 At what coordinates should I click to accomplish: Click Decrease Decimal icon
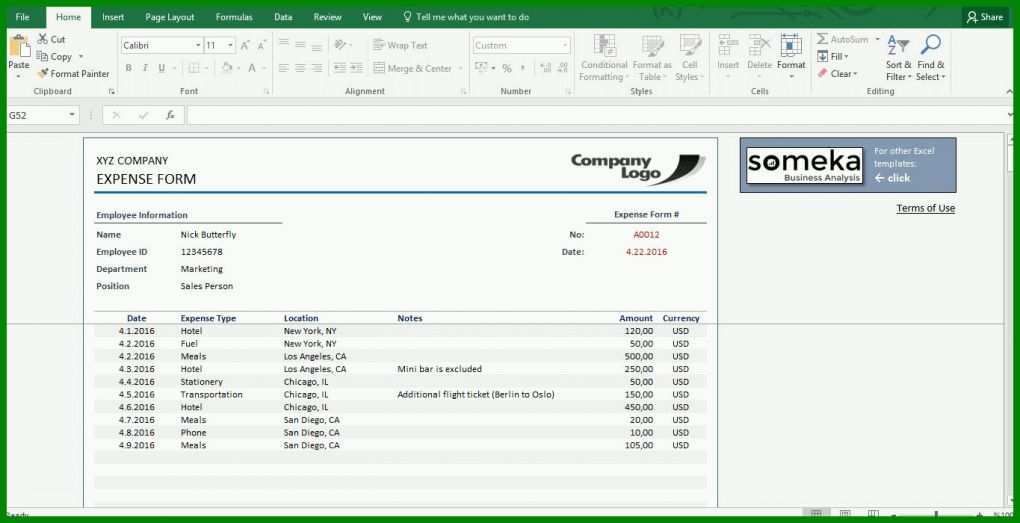(x=561, y=68)
